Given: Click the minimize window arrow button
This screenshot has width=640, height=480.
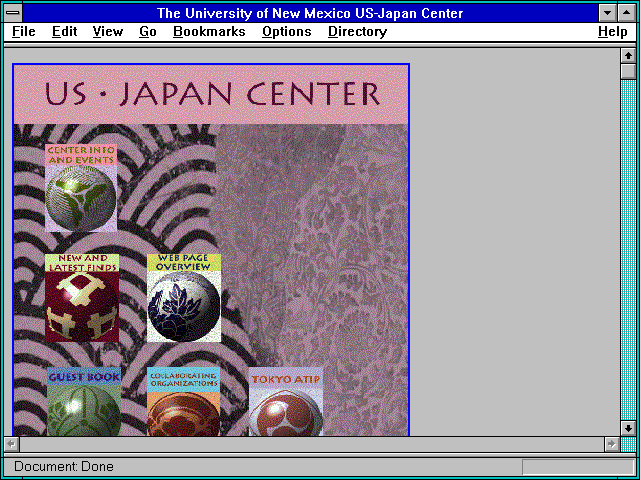Looking at the screenshot, I should pos(607,13).
